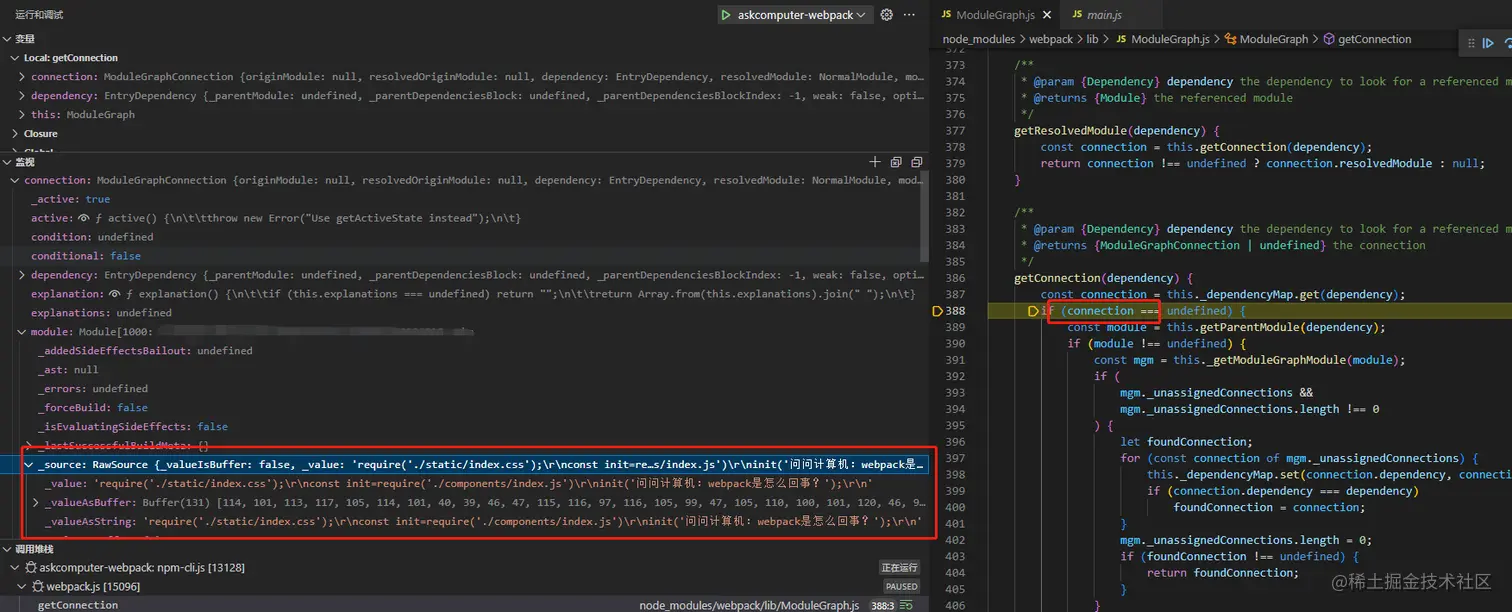Expand the _valueAsBuffer: Buffer(131) entry
Viewport: 1512px width, 612px height.
pos(37,503)
